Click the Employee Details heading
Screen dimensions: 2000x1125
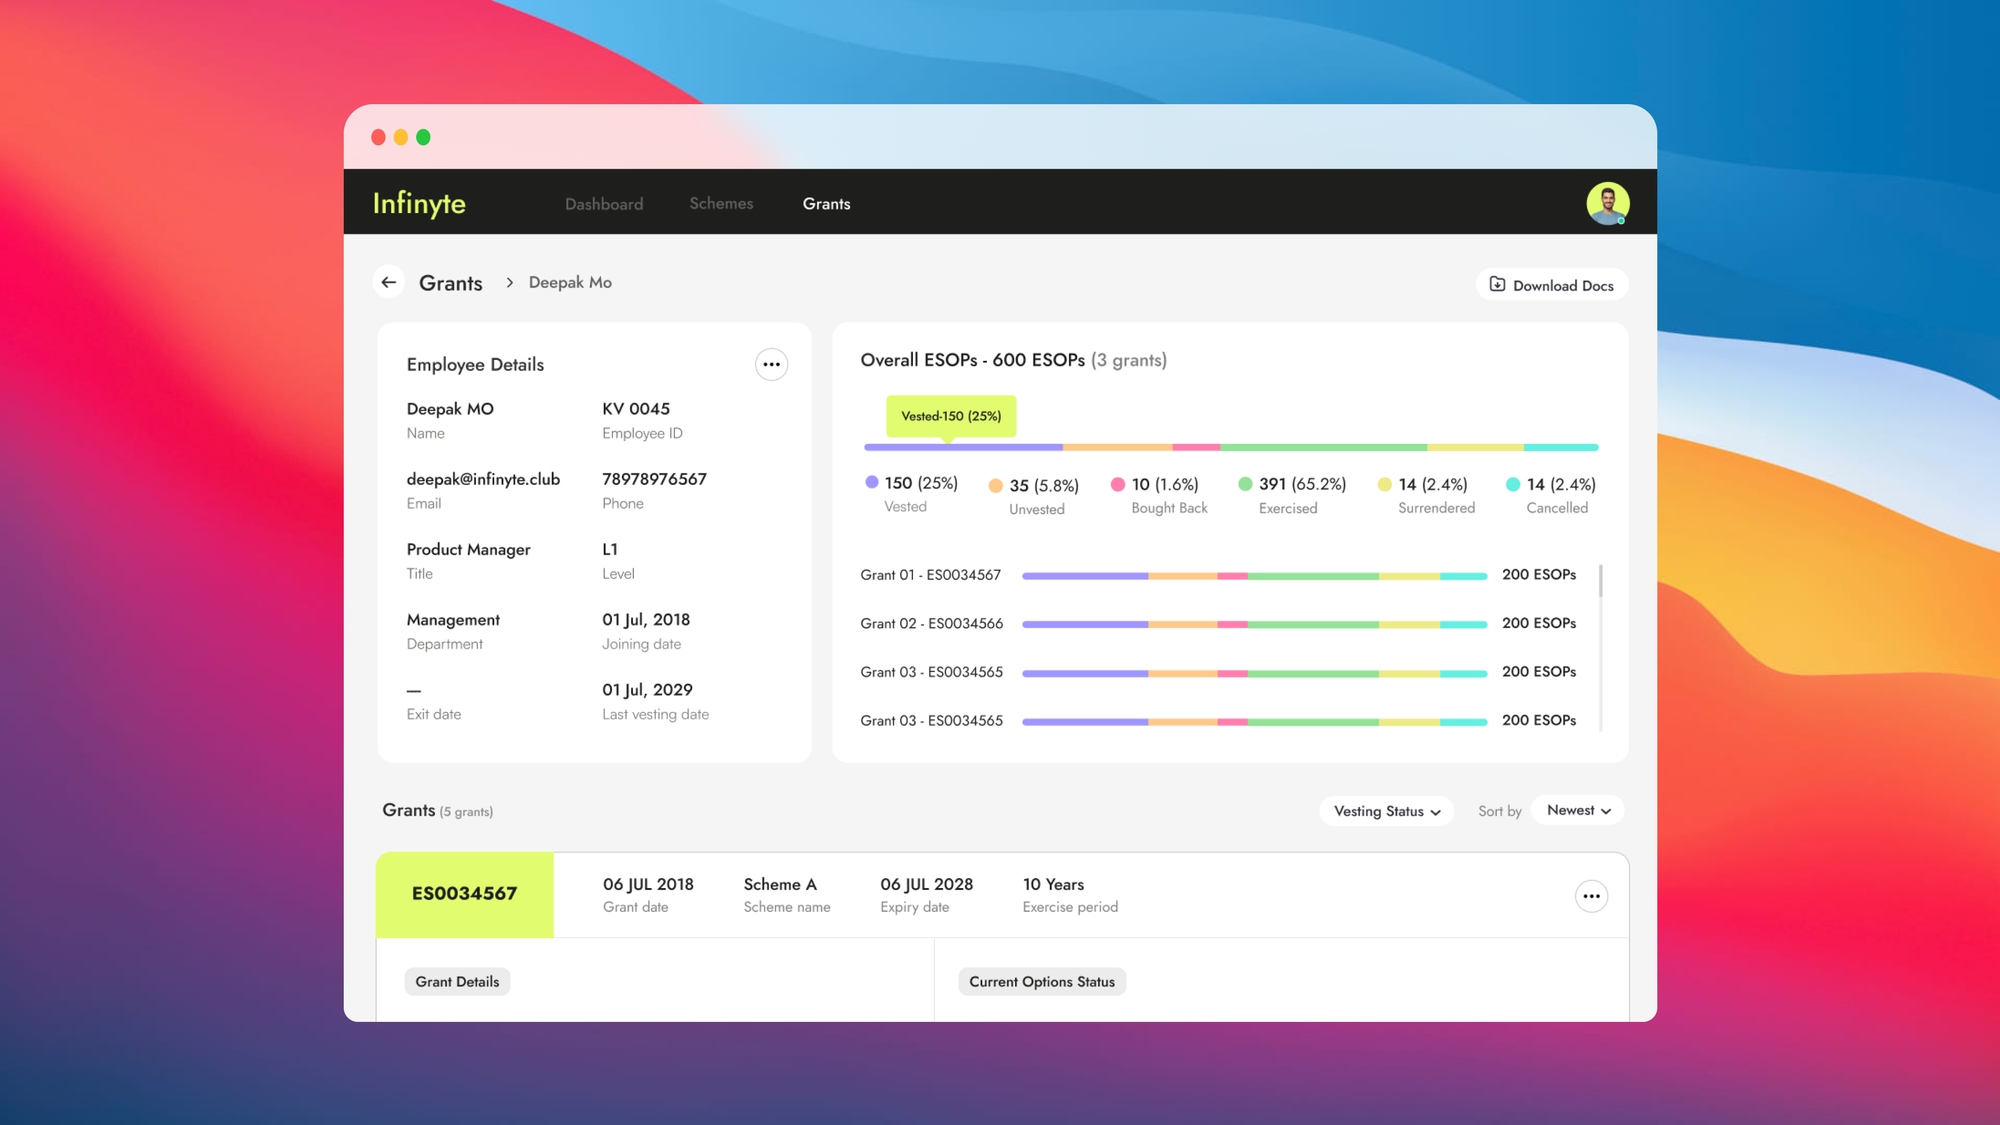coord(475,365)
